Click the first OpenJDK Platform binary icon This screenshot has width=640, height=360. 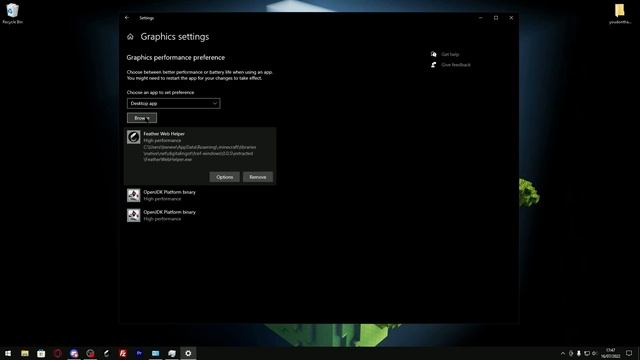click(x=133, y=195)
